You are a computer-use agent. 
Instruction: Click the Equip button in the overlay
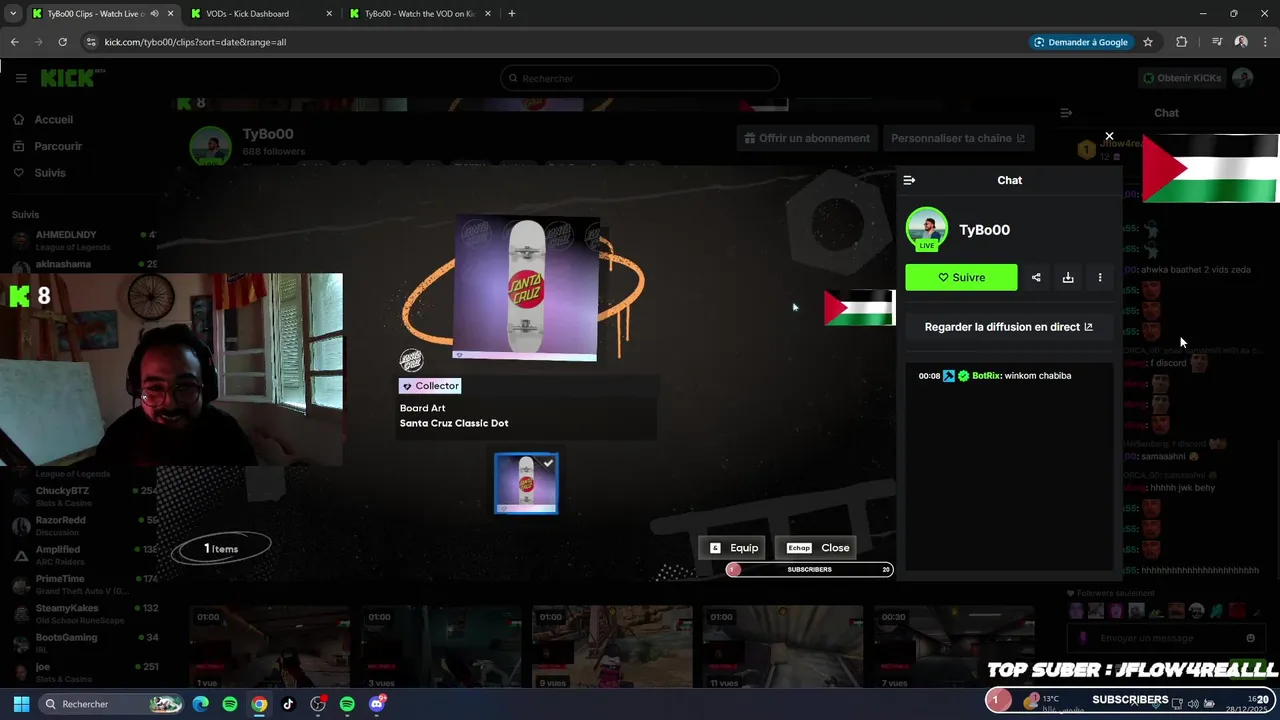735,548
